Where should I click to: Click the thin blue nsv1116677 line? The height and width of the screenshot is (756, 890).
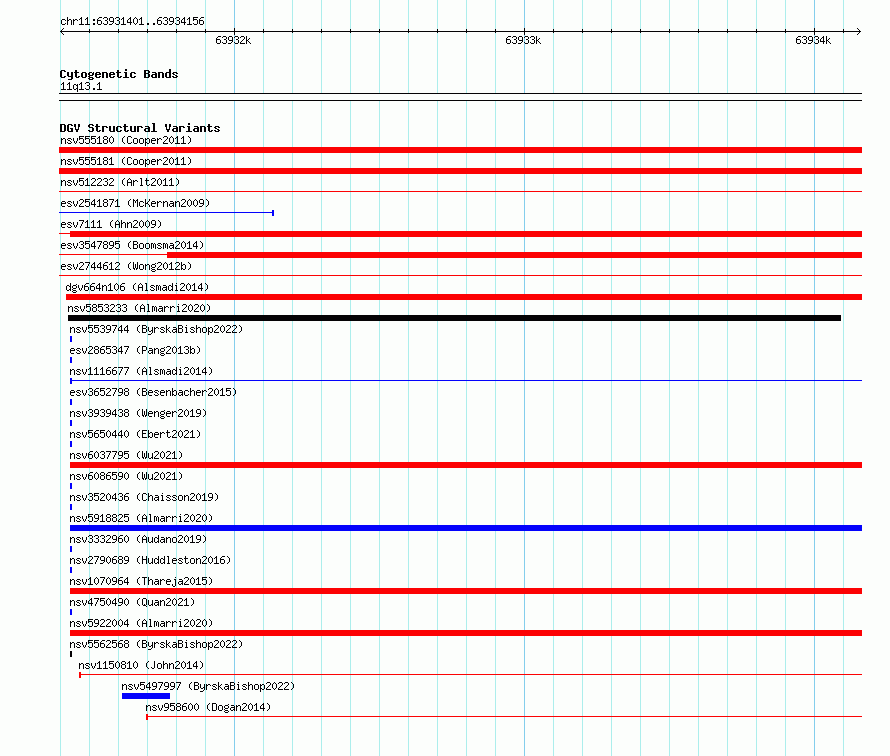tap(466, 381)
